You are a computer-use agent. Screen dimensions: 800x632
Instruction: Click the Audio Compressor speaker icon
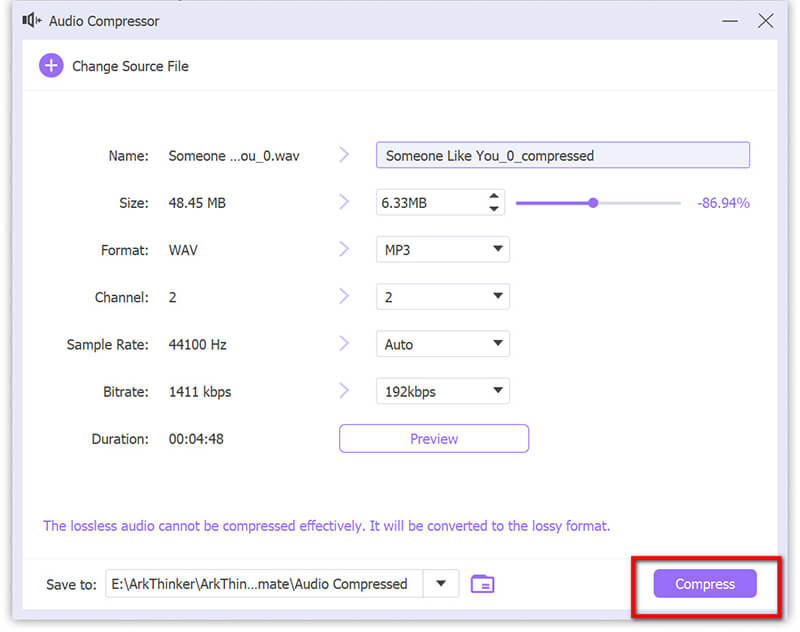31,20
